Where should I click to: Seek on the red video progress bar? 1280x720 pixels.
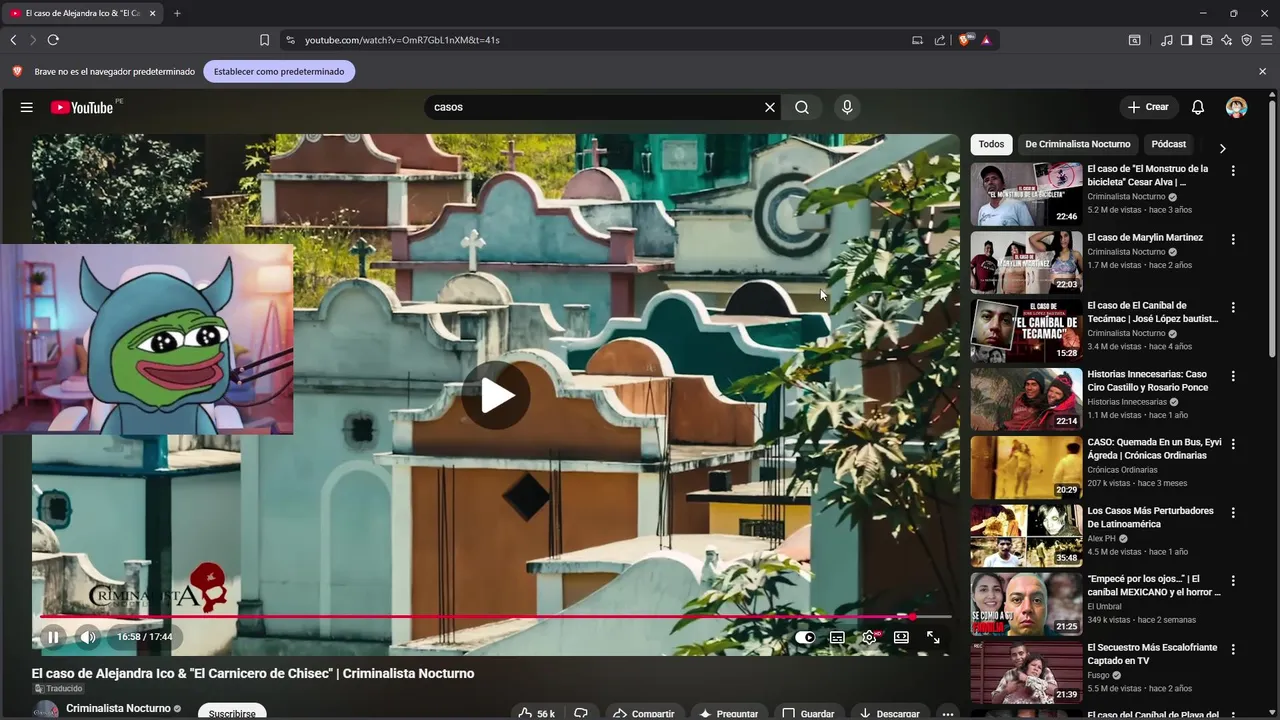(495, 617)
